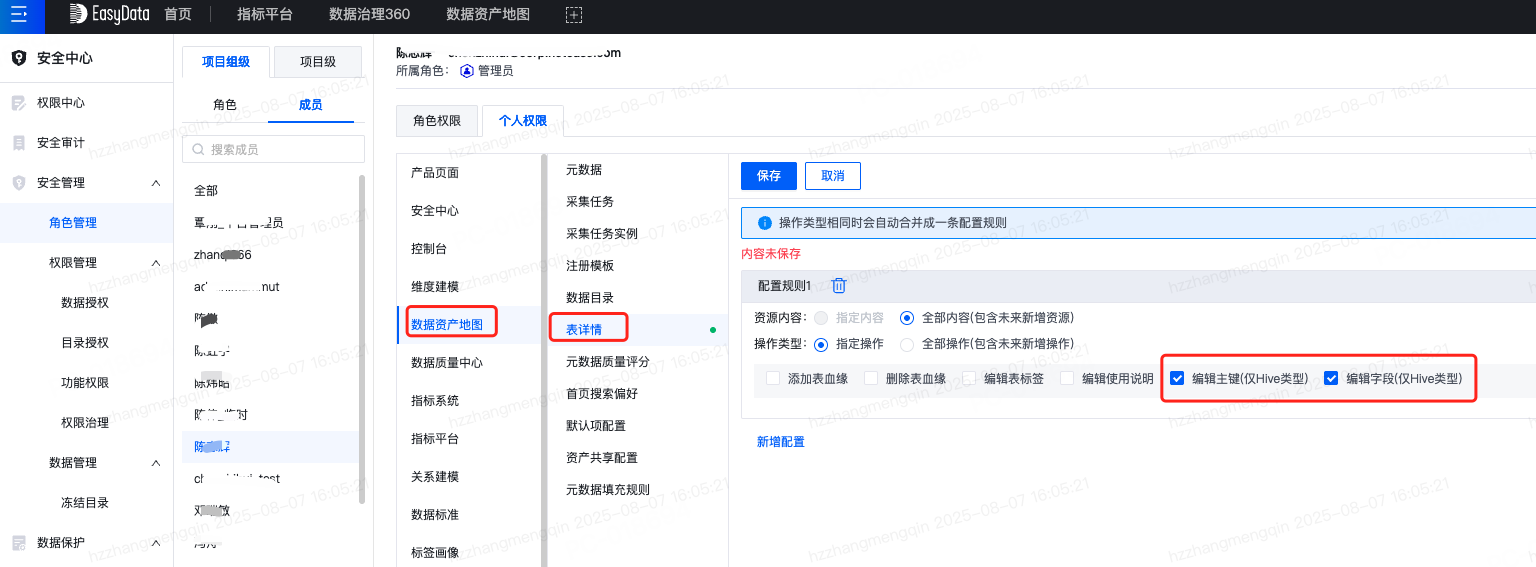The height and width of the screenshot is (567, 1536).
Task: Collapse the 数据管理 submenu
Action: click(155, 463)
